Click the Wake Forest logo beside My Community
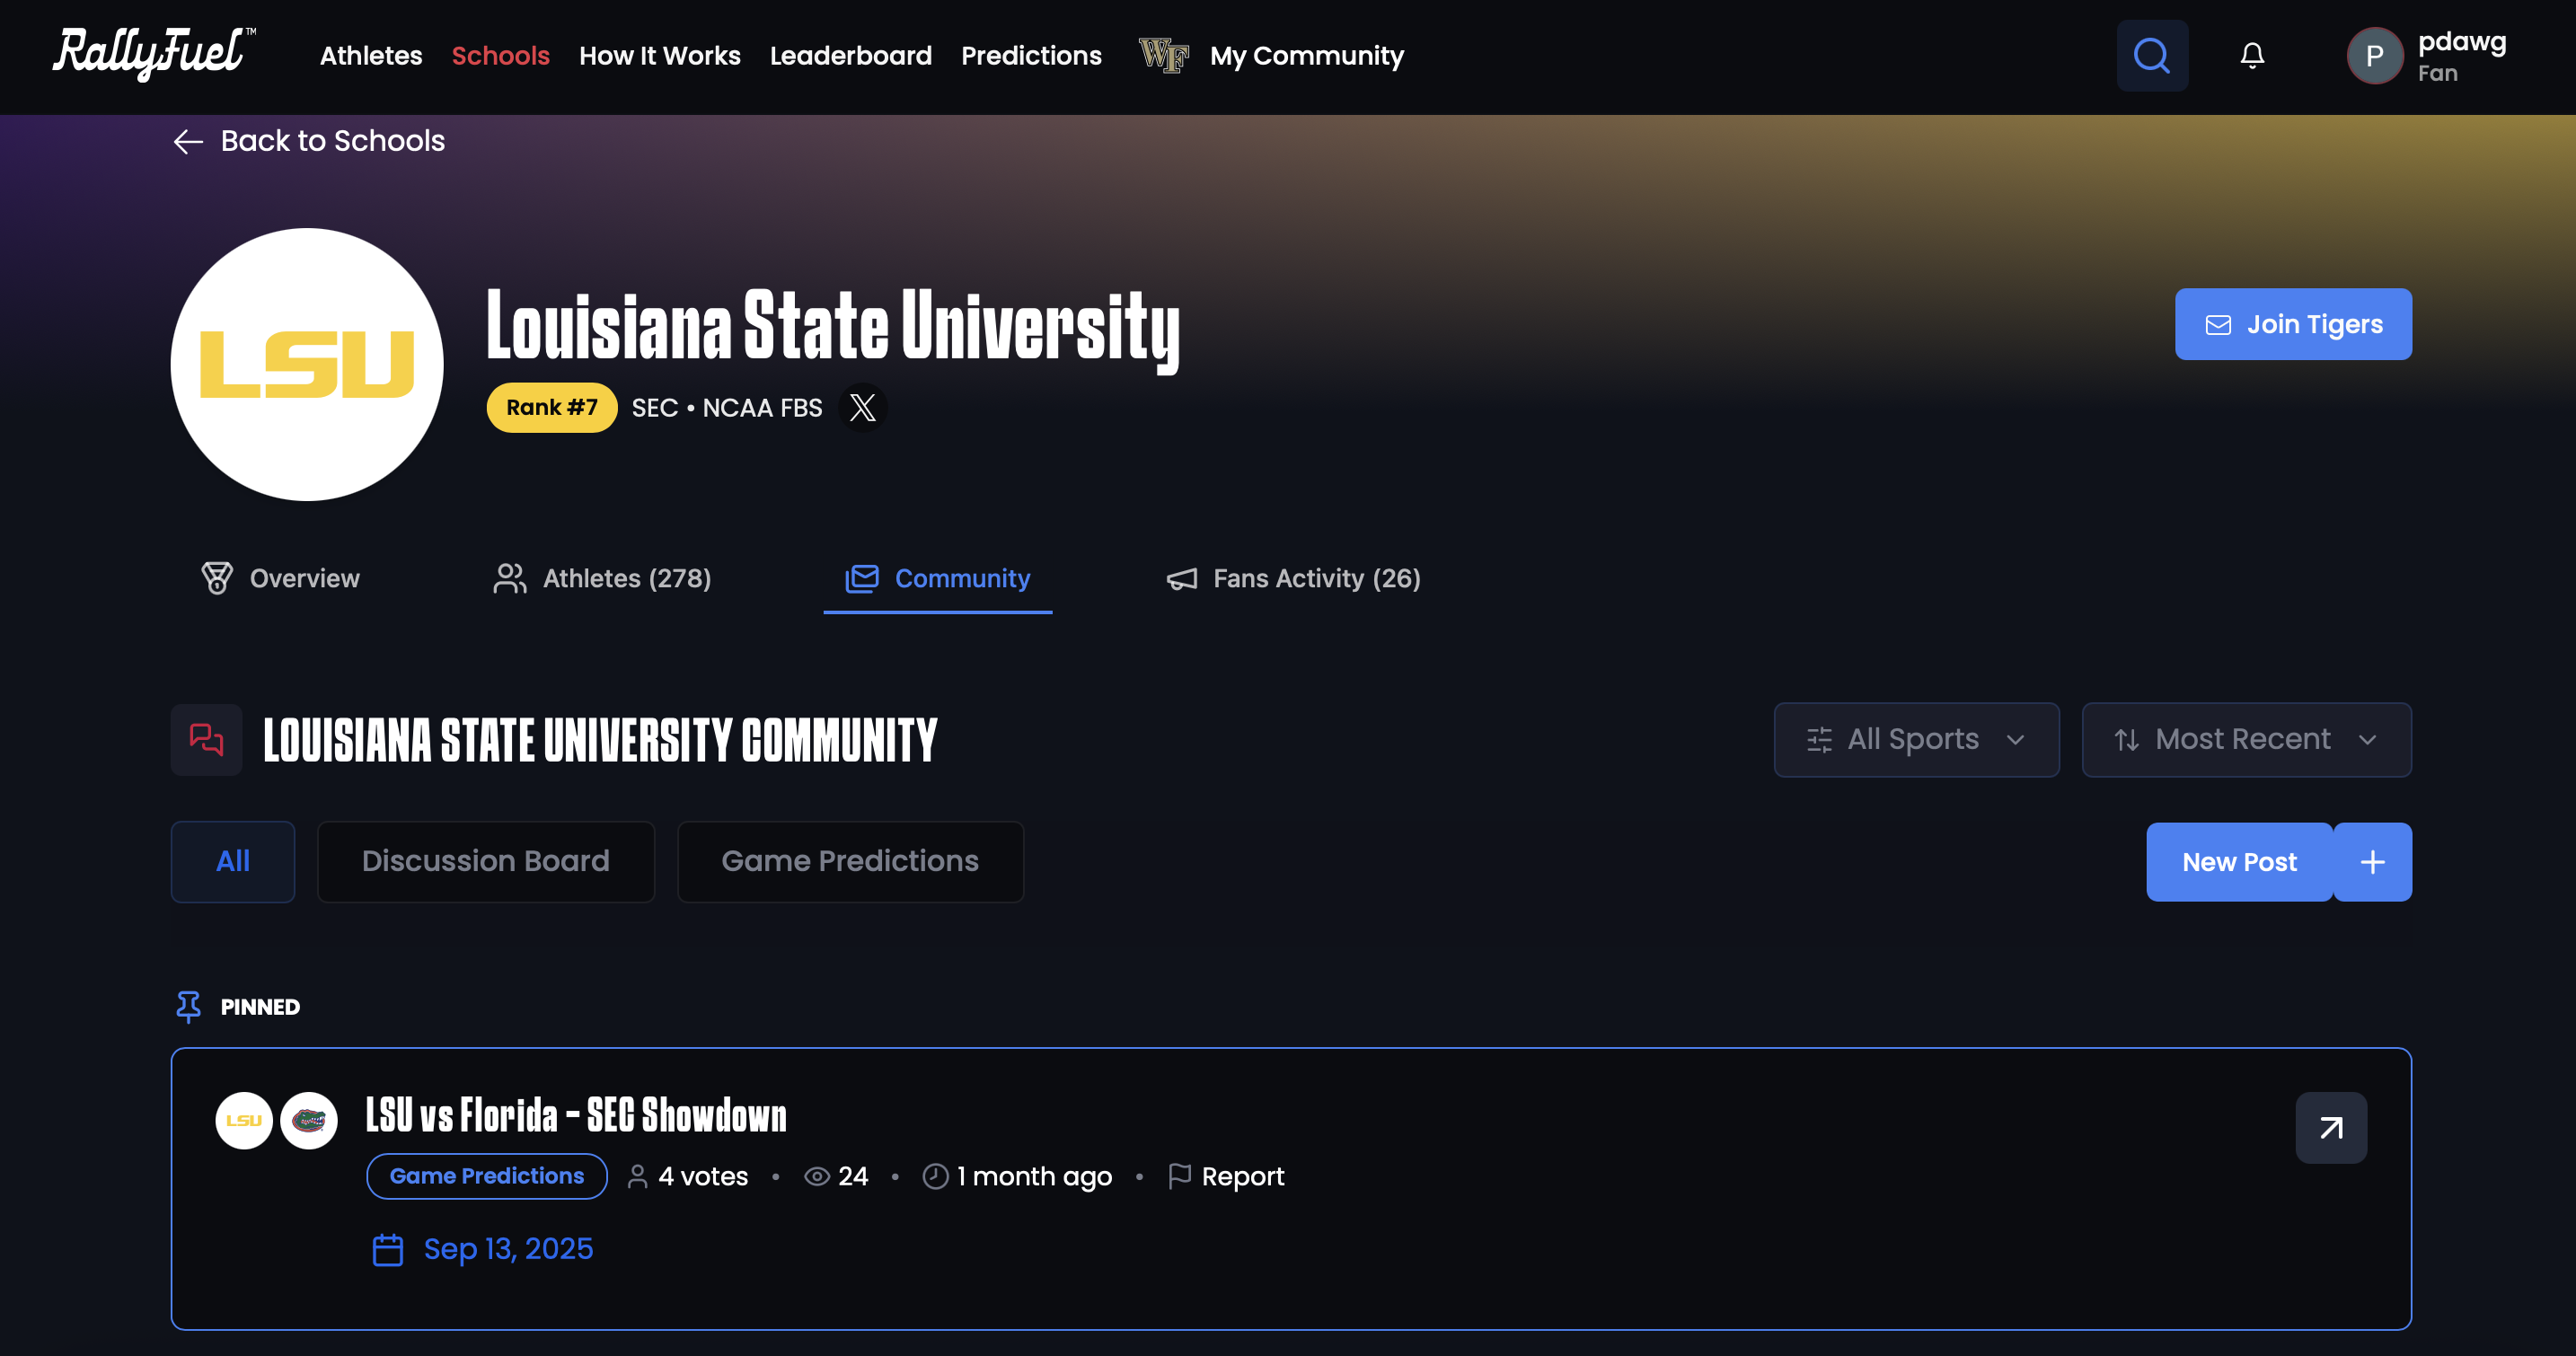 [1164, 55]
